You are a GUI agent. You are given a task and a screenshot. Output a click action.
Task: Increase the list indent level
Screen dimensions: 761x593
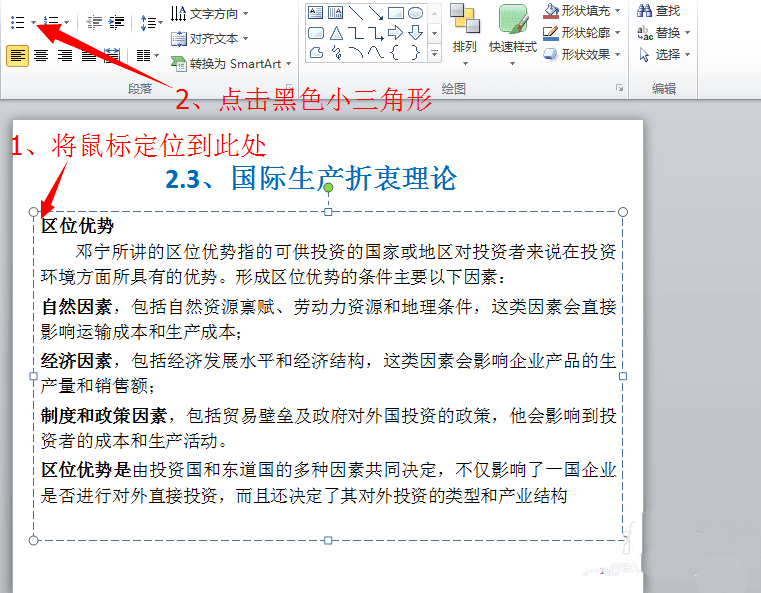pos(116,22)
